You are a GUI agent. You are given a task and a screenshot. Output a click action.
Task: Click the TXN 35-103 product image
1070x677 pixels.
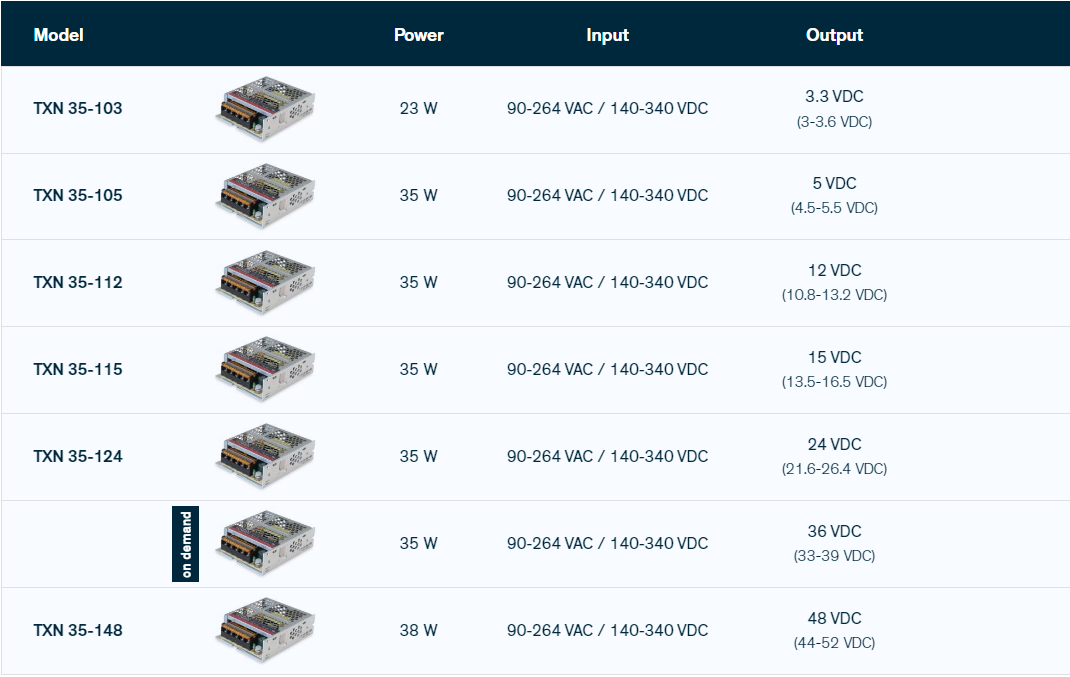point(265,109)
